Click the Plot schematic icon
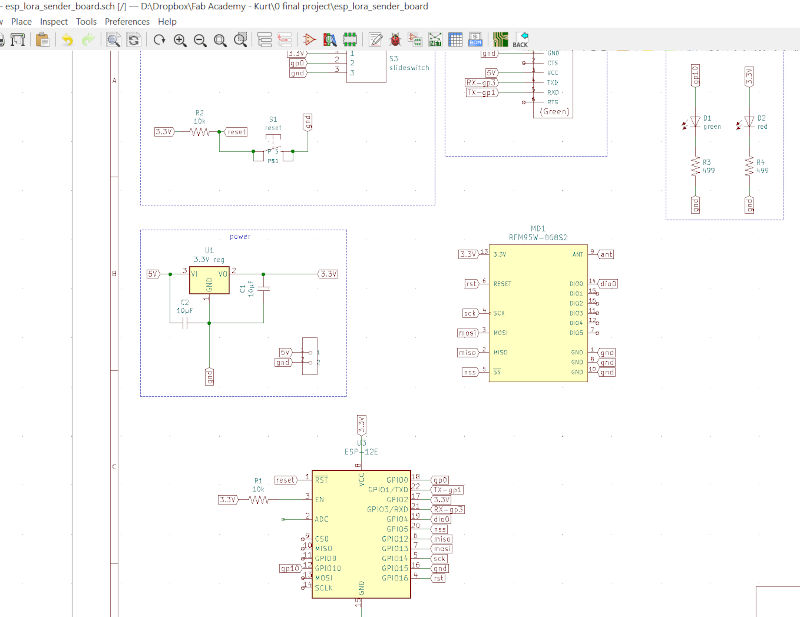 point(18,39)
